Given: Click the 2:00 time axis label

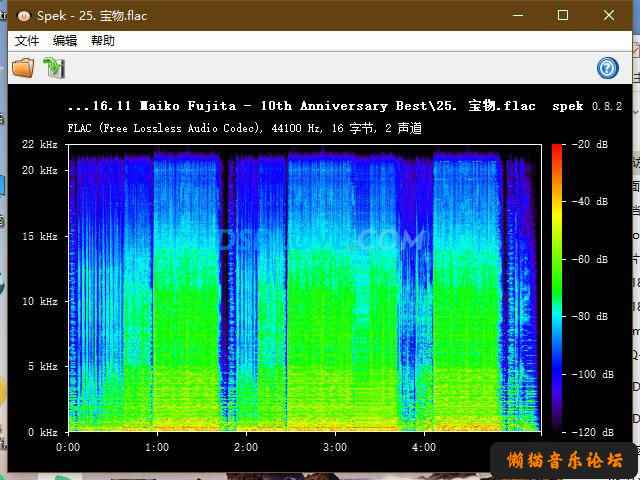Looking at the screenshot, I should tap(246, 448).
